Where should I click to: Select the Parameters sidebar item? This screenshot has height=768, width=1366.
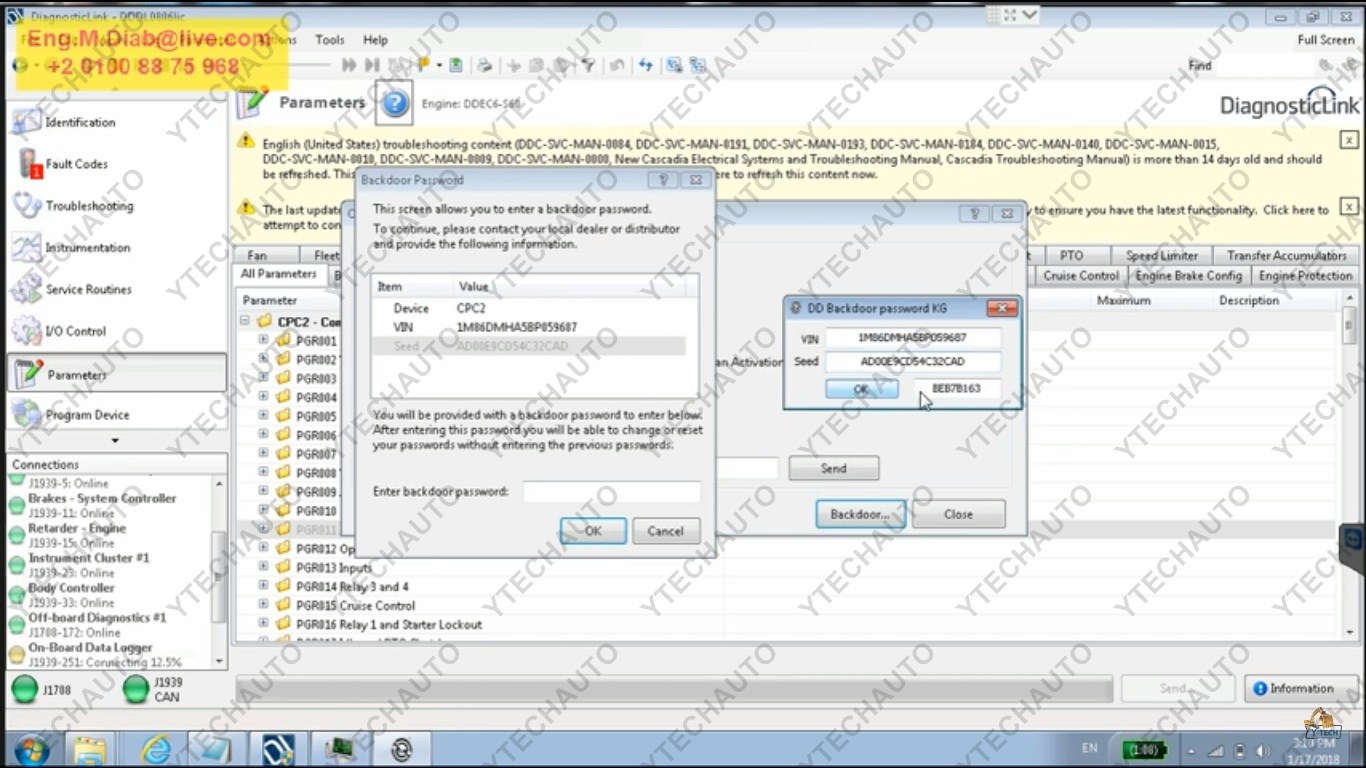(x=116, y=374)
